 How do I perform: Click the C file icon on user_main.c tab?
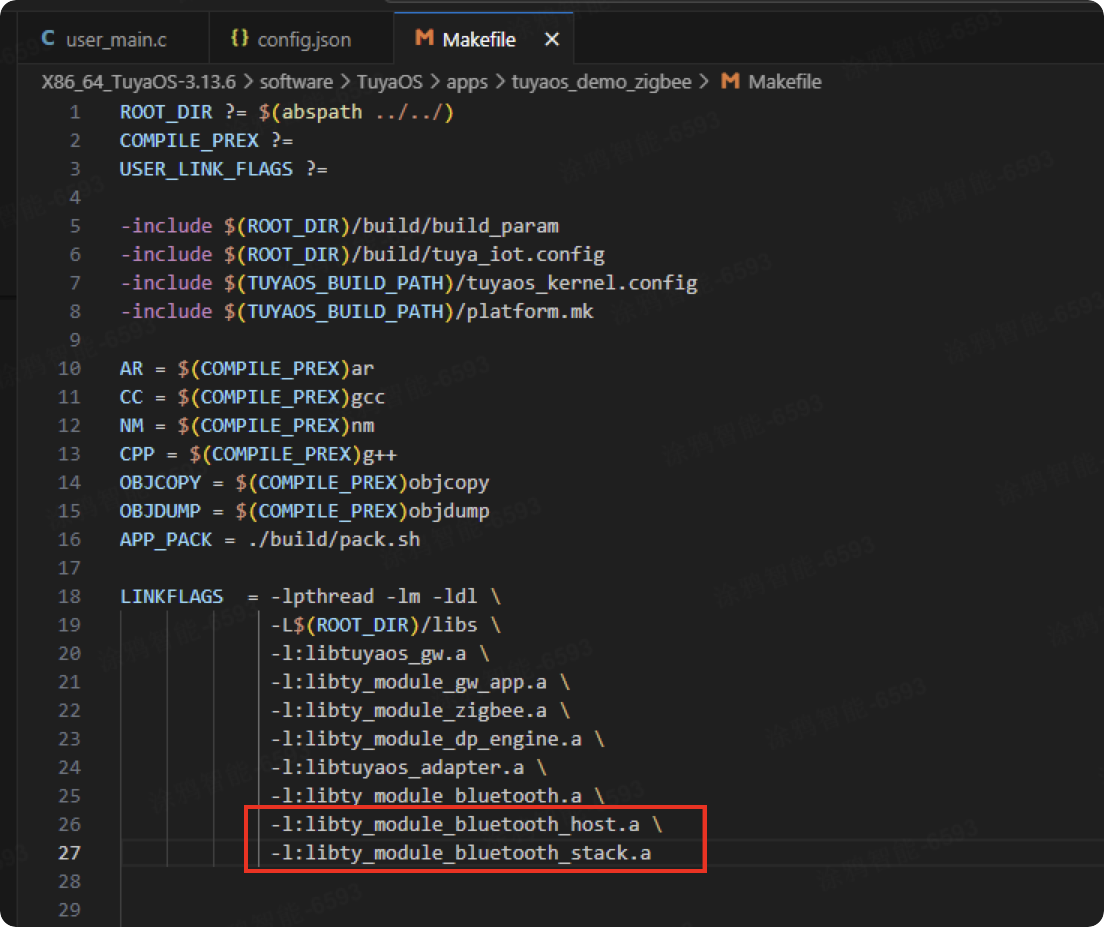coord(48,38)
